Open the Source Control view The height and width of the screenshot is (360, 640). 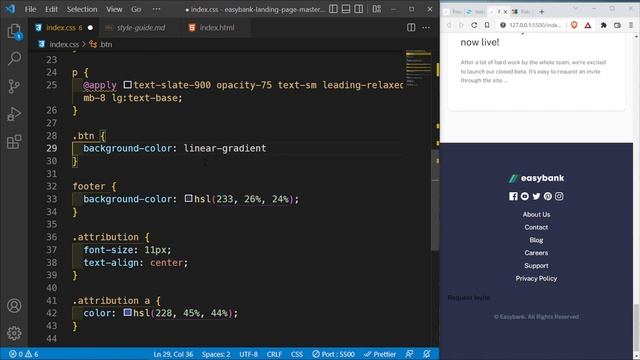point(14,86)
